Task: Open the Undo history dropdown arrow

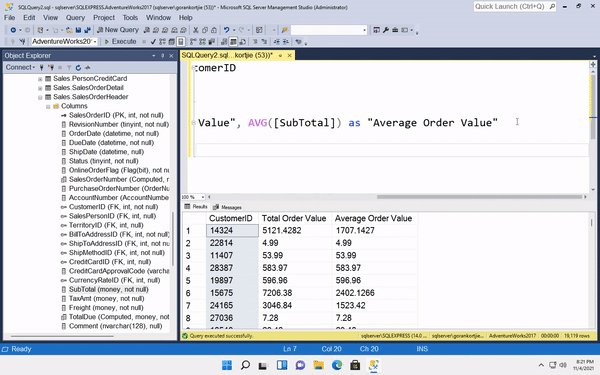Action: pos(234,30)
